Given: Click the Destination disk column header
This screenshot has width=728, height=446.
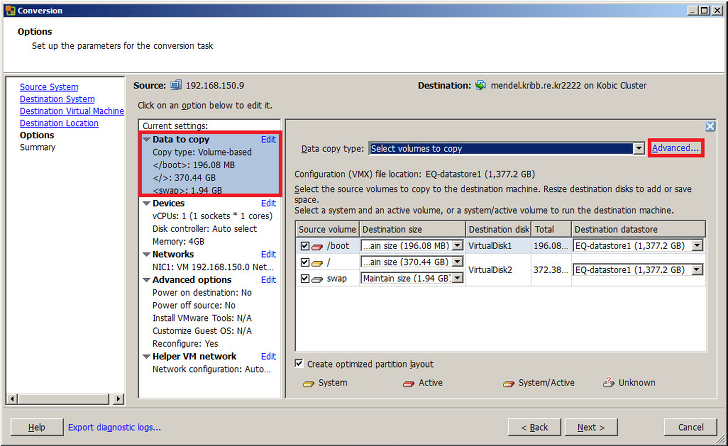Looking at the screenshot, I should click(499, 229).
